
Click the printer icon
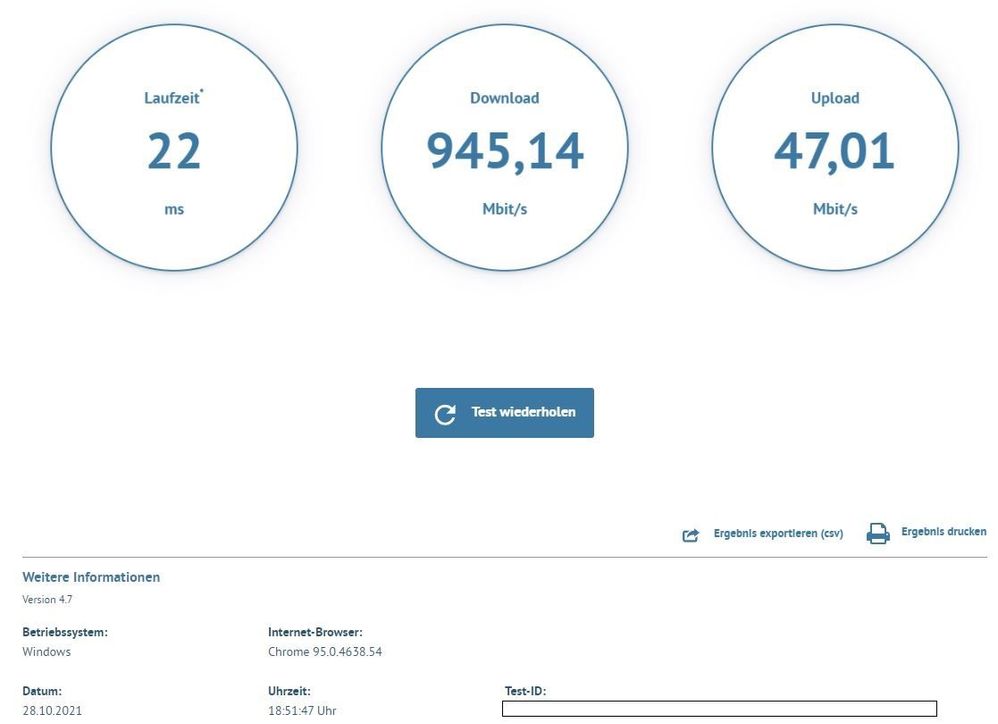(x=878, y=533)
